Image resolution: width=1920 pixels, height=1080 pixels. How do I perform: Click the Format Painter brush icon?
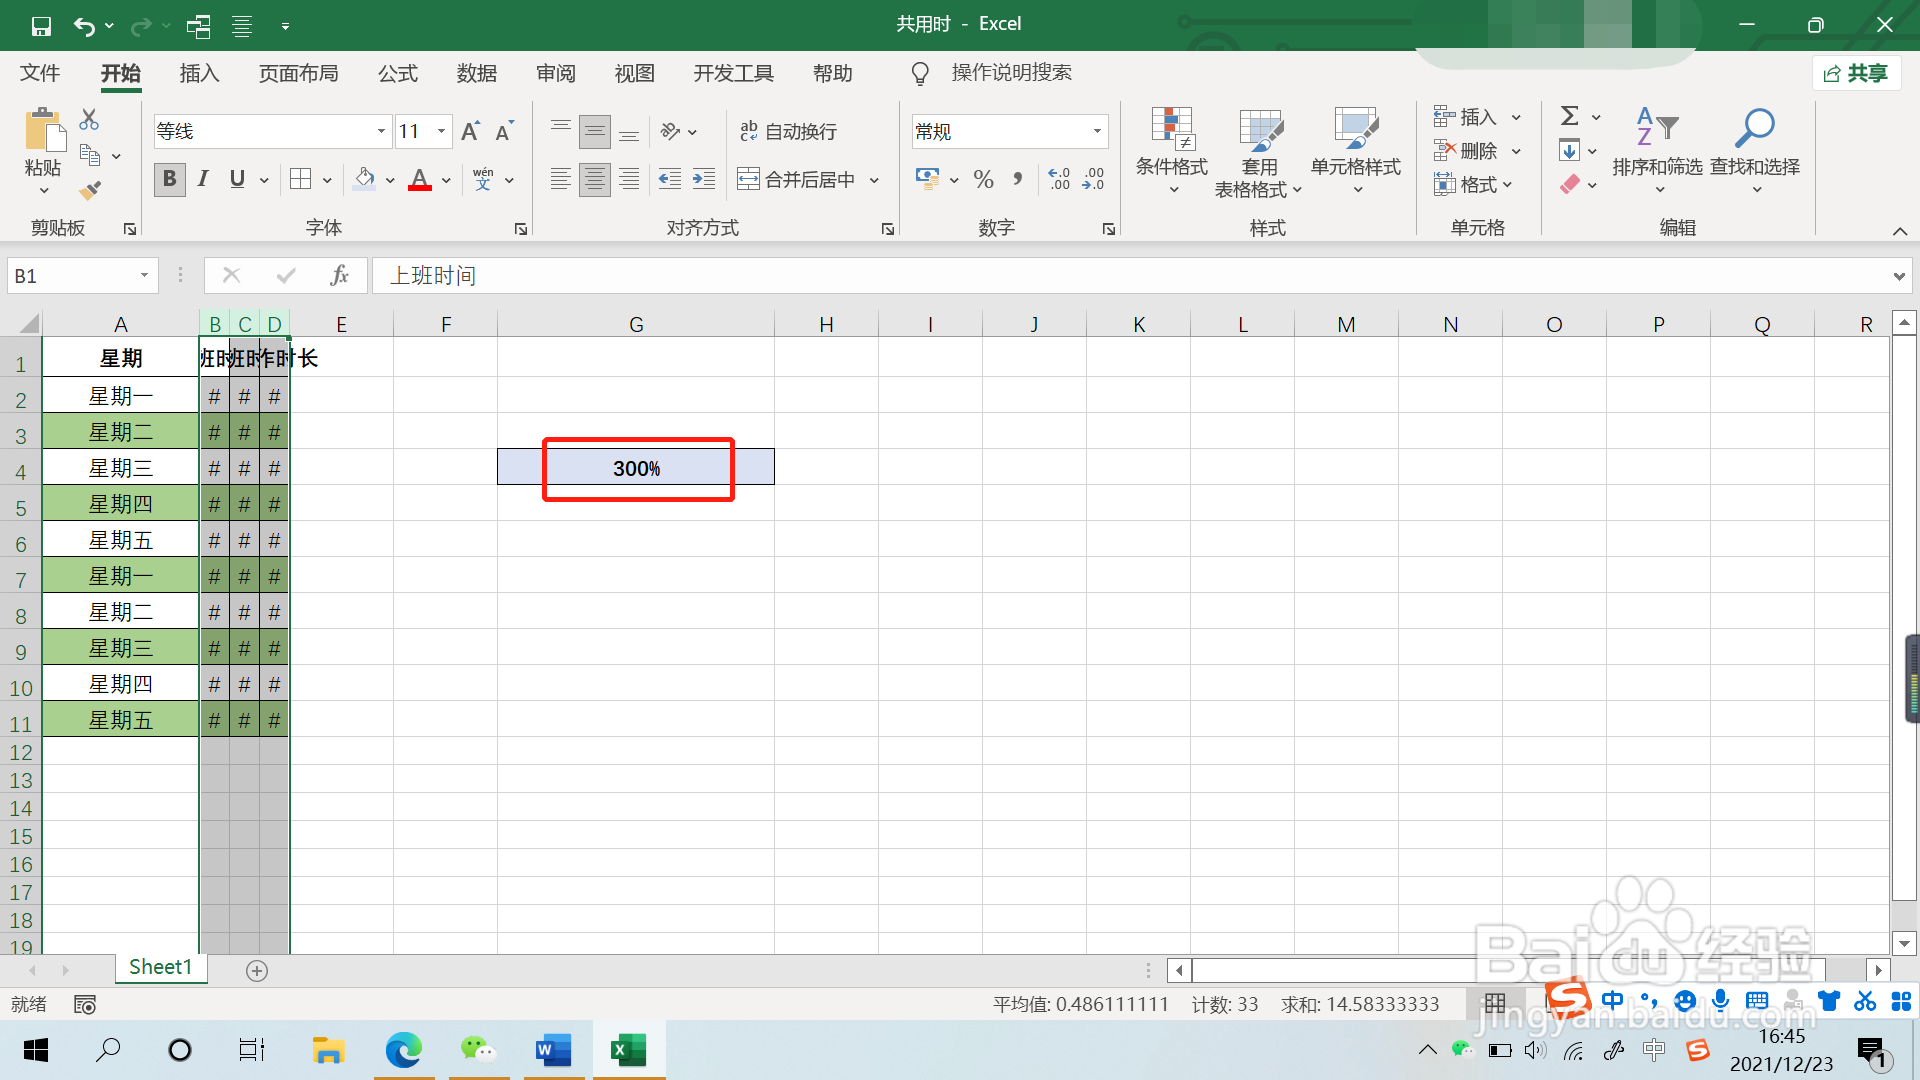pyautogui.click(x=91, y=189)
